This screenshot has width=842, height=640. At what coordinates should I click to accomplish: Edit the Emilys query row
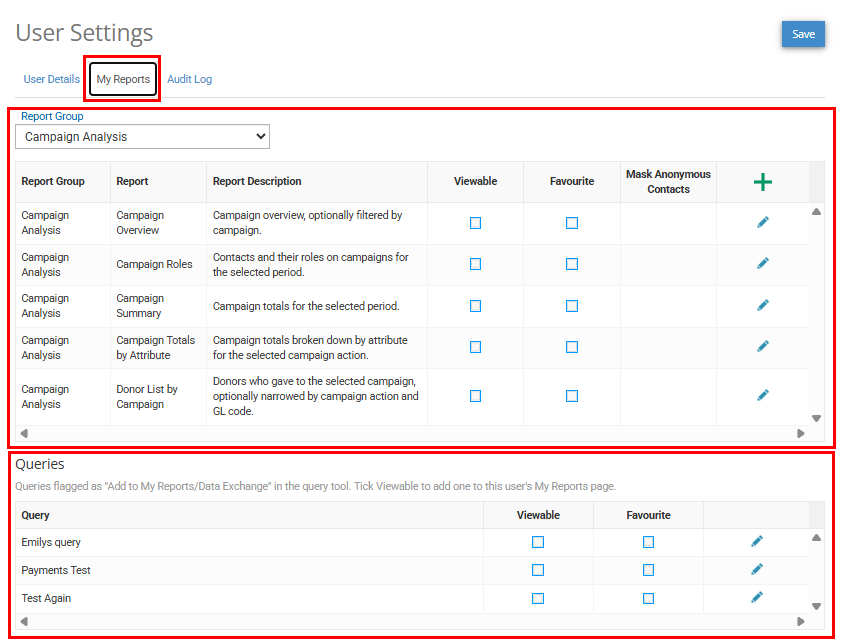tap(757, 541)
